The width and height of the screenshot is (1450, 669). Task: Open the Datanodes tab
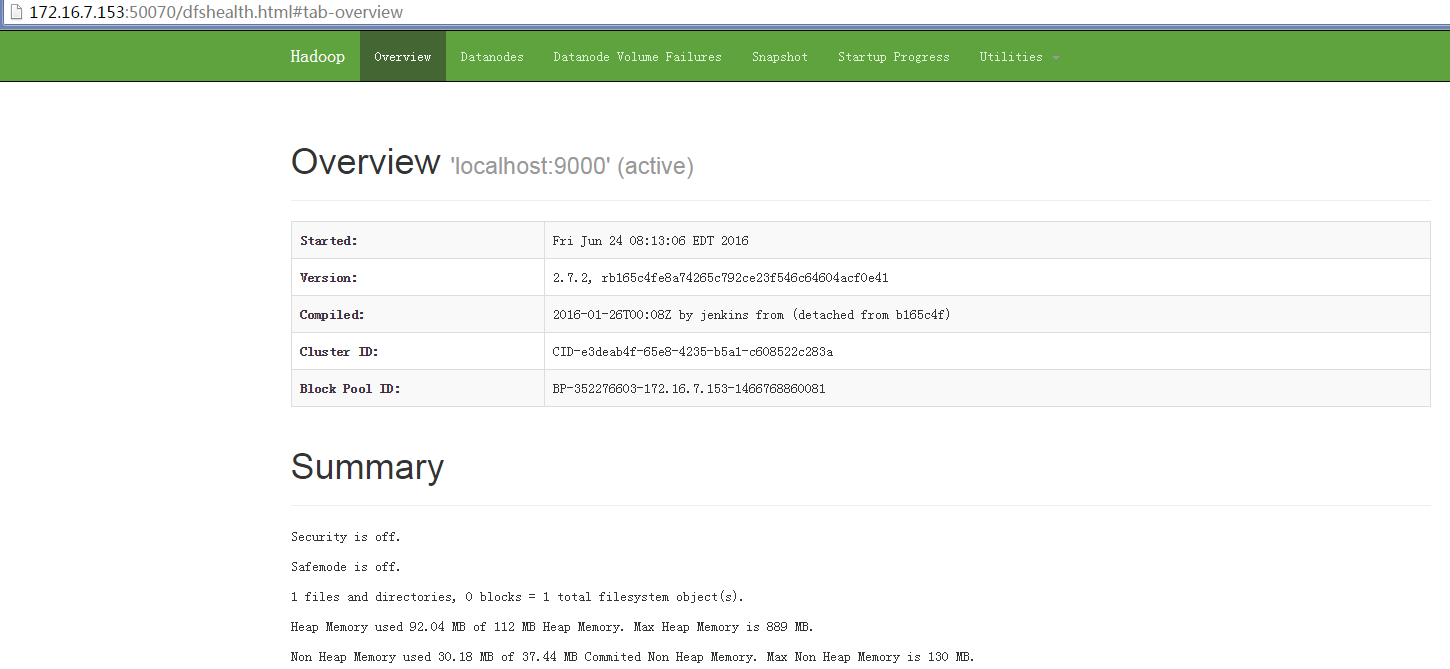492,57
